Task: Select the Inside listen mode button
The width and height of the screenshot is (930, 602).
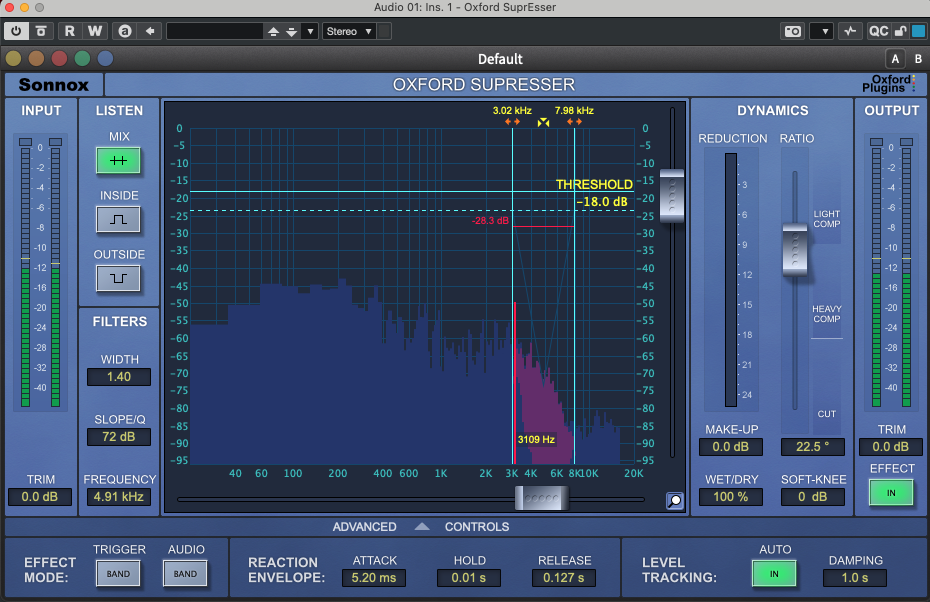Action: [118, 218]
